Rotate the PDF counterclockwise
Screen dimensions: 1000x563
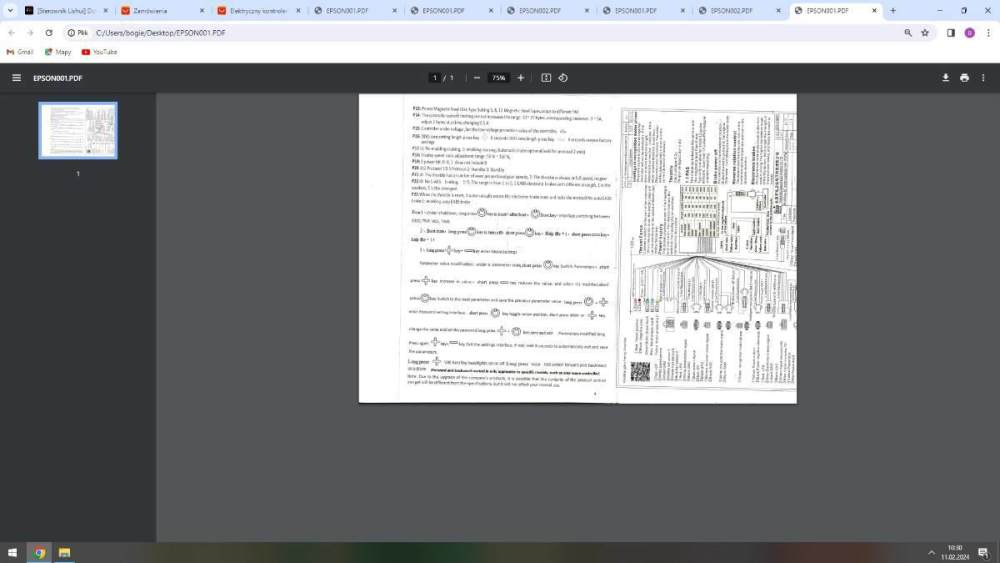coord(563,77)
